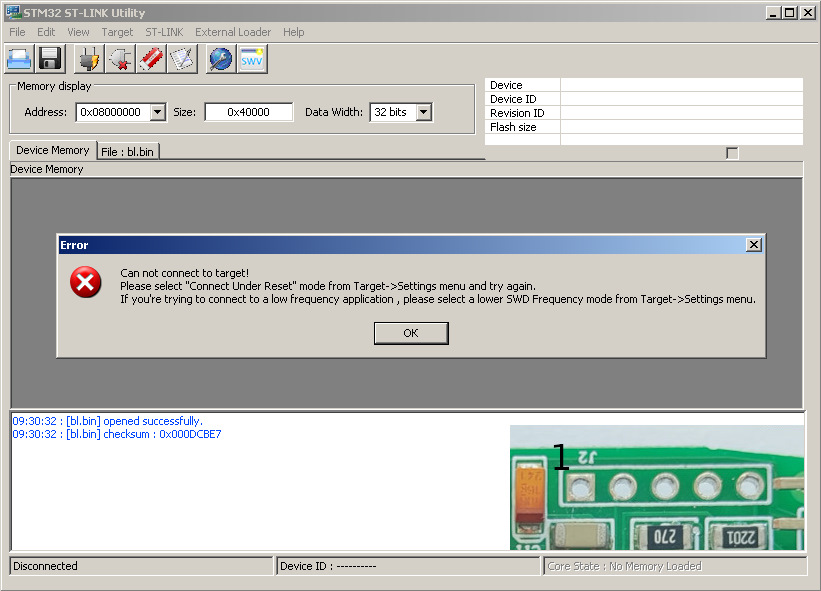This screenshot has height=591, width=821.
Task: Click the Revision ID row label
Action: click(x=517, y=113)
